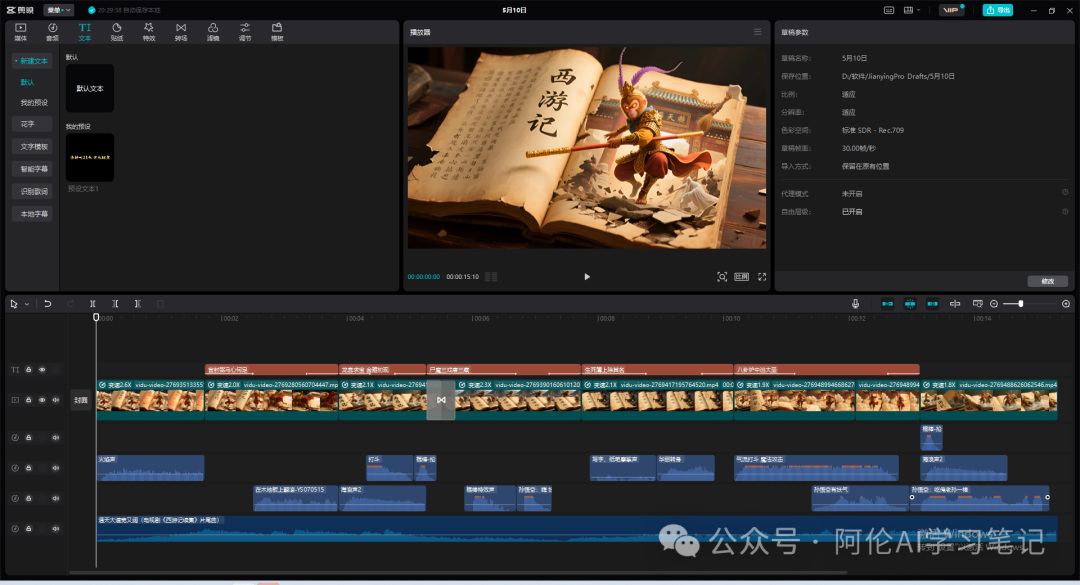Open the 媒体 (Media) panel tab

pos(21,32)
